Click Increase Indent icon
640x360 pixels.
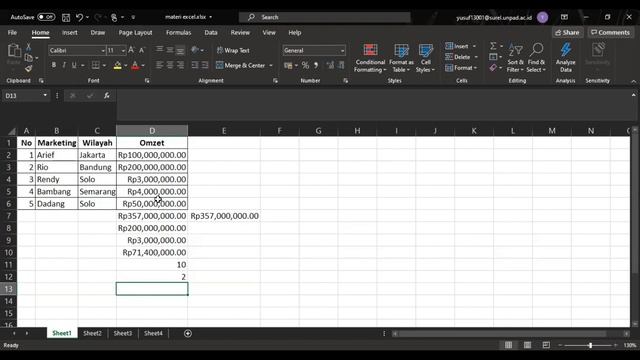(x=205, y=65)
